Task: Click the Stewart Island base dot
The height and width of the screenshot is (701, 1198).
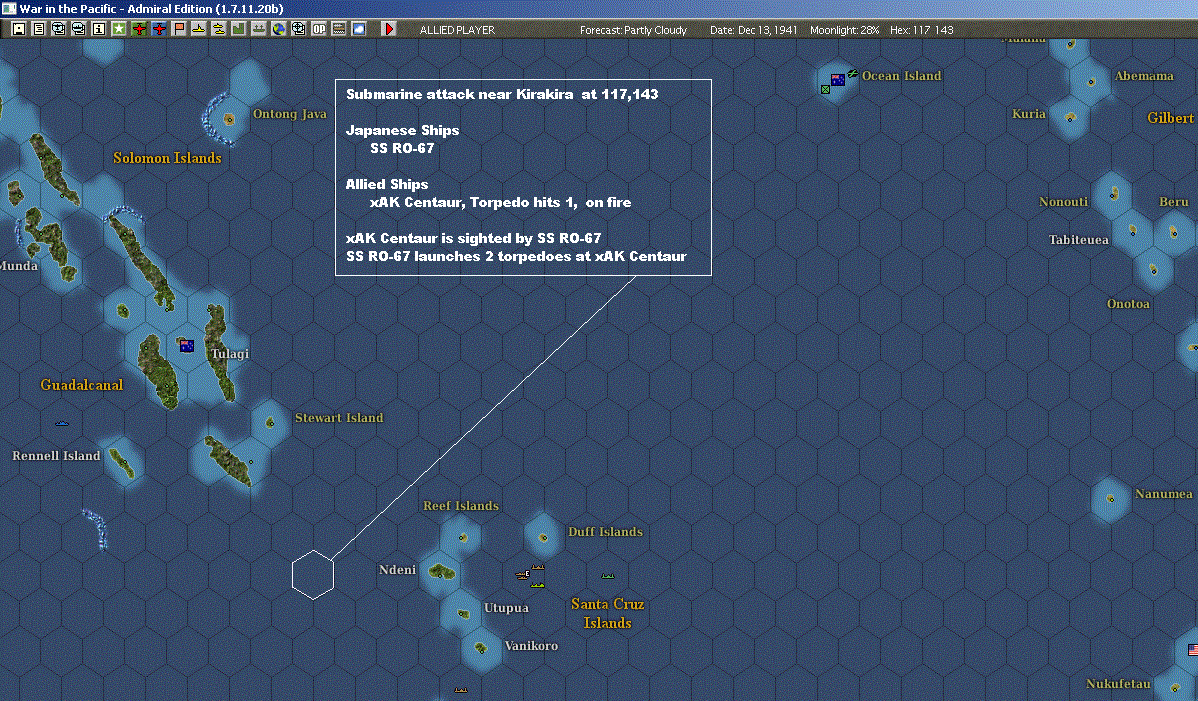Action: (270, 422)
